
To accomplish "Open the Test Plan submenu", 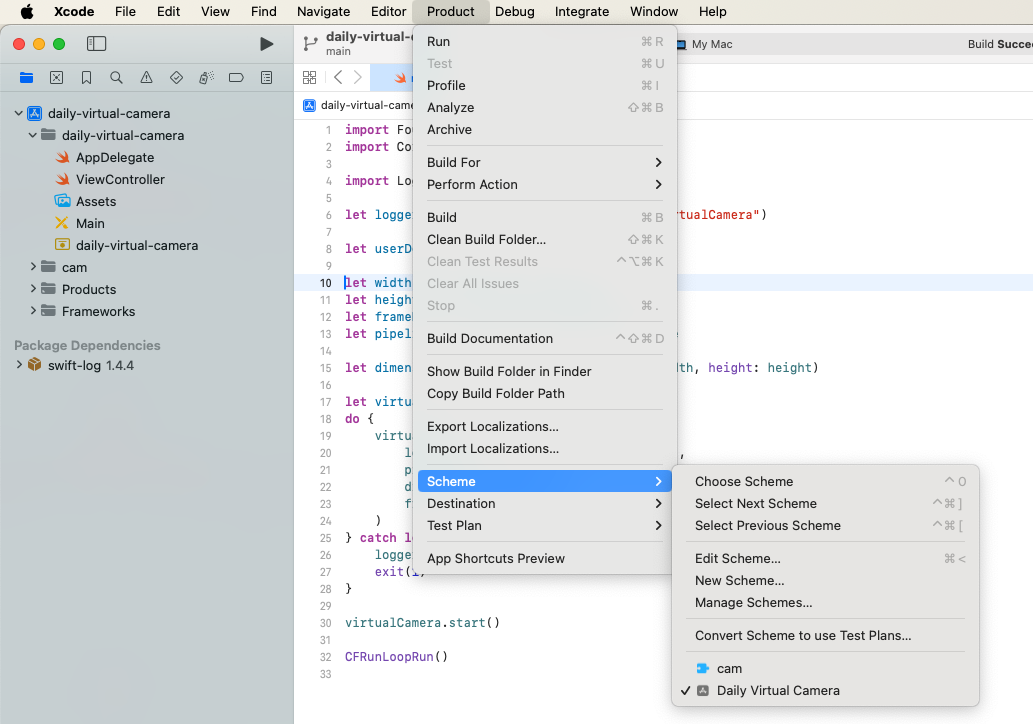I will (544, 526).
